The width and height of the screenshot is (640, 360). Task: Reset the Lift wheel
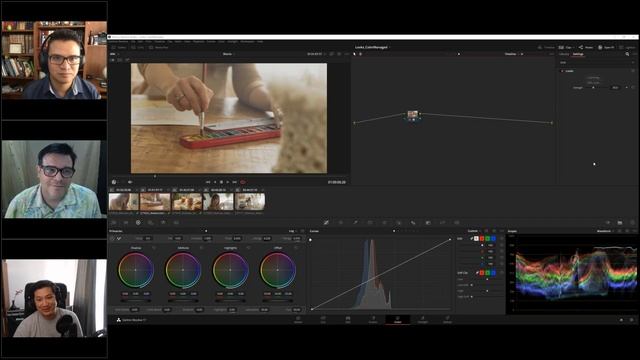(154, 248)
